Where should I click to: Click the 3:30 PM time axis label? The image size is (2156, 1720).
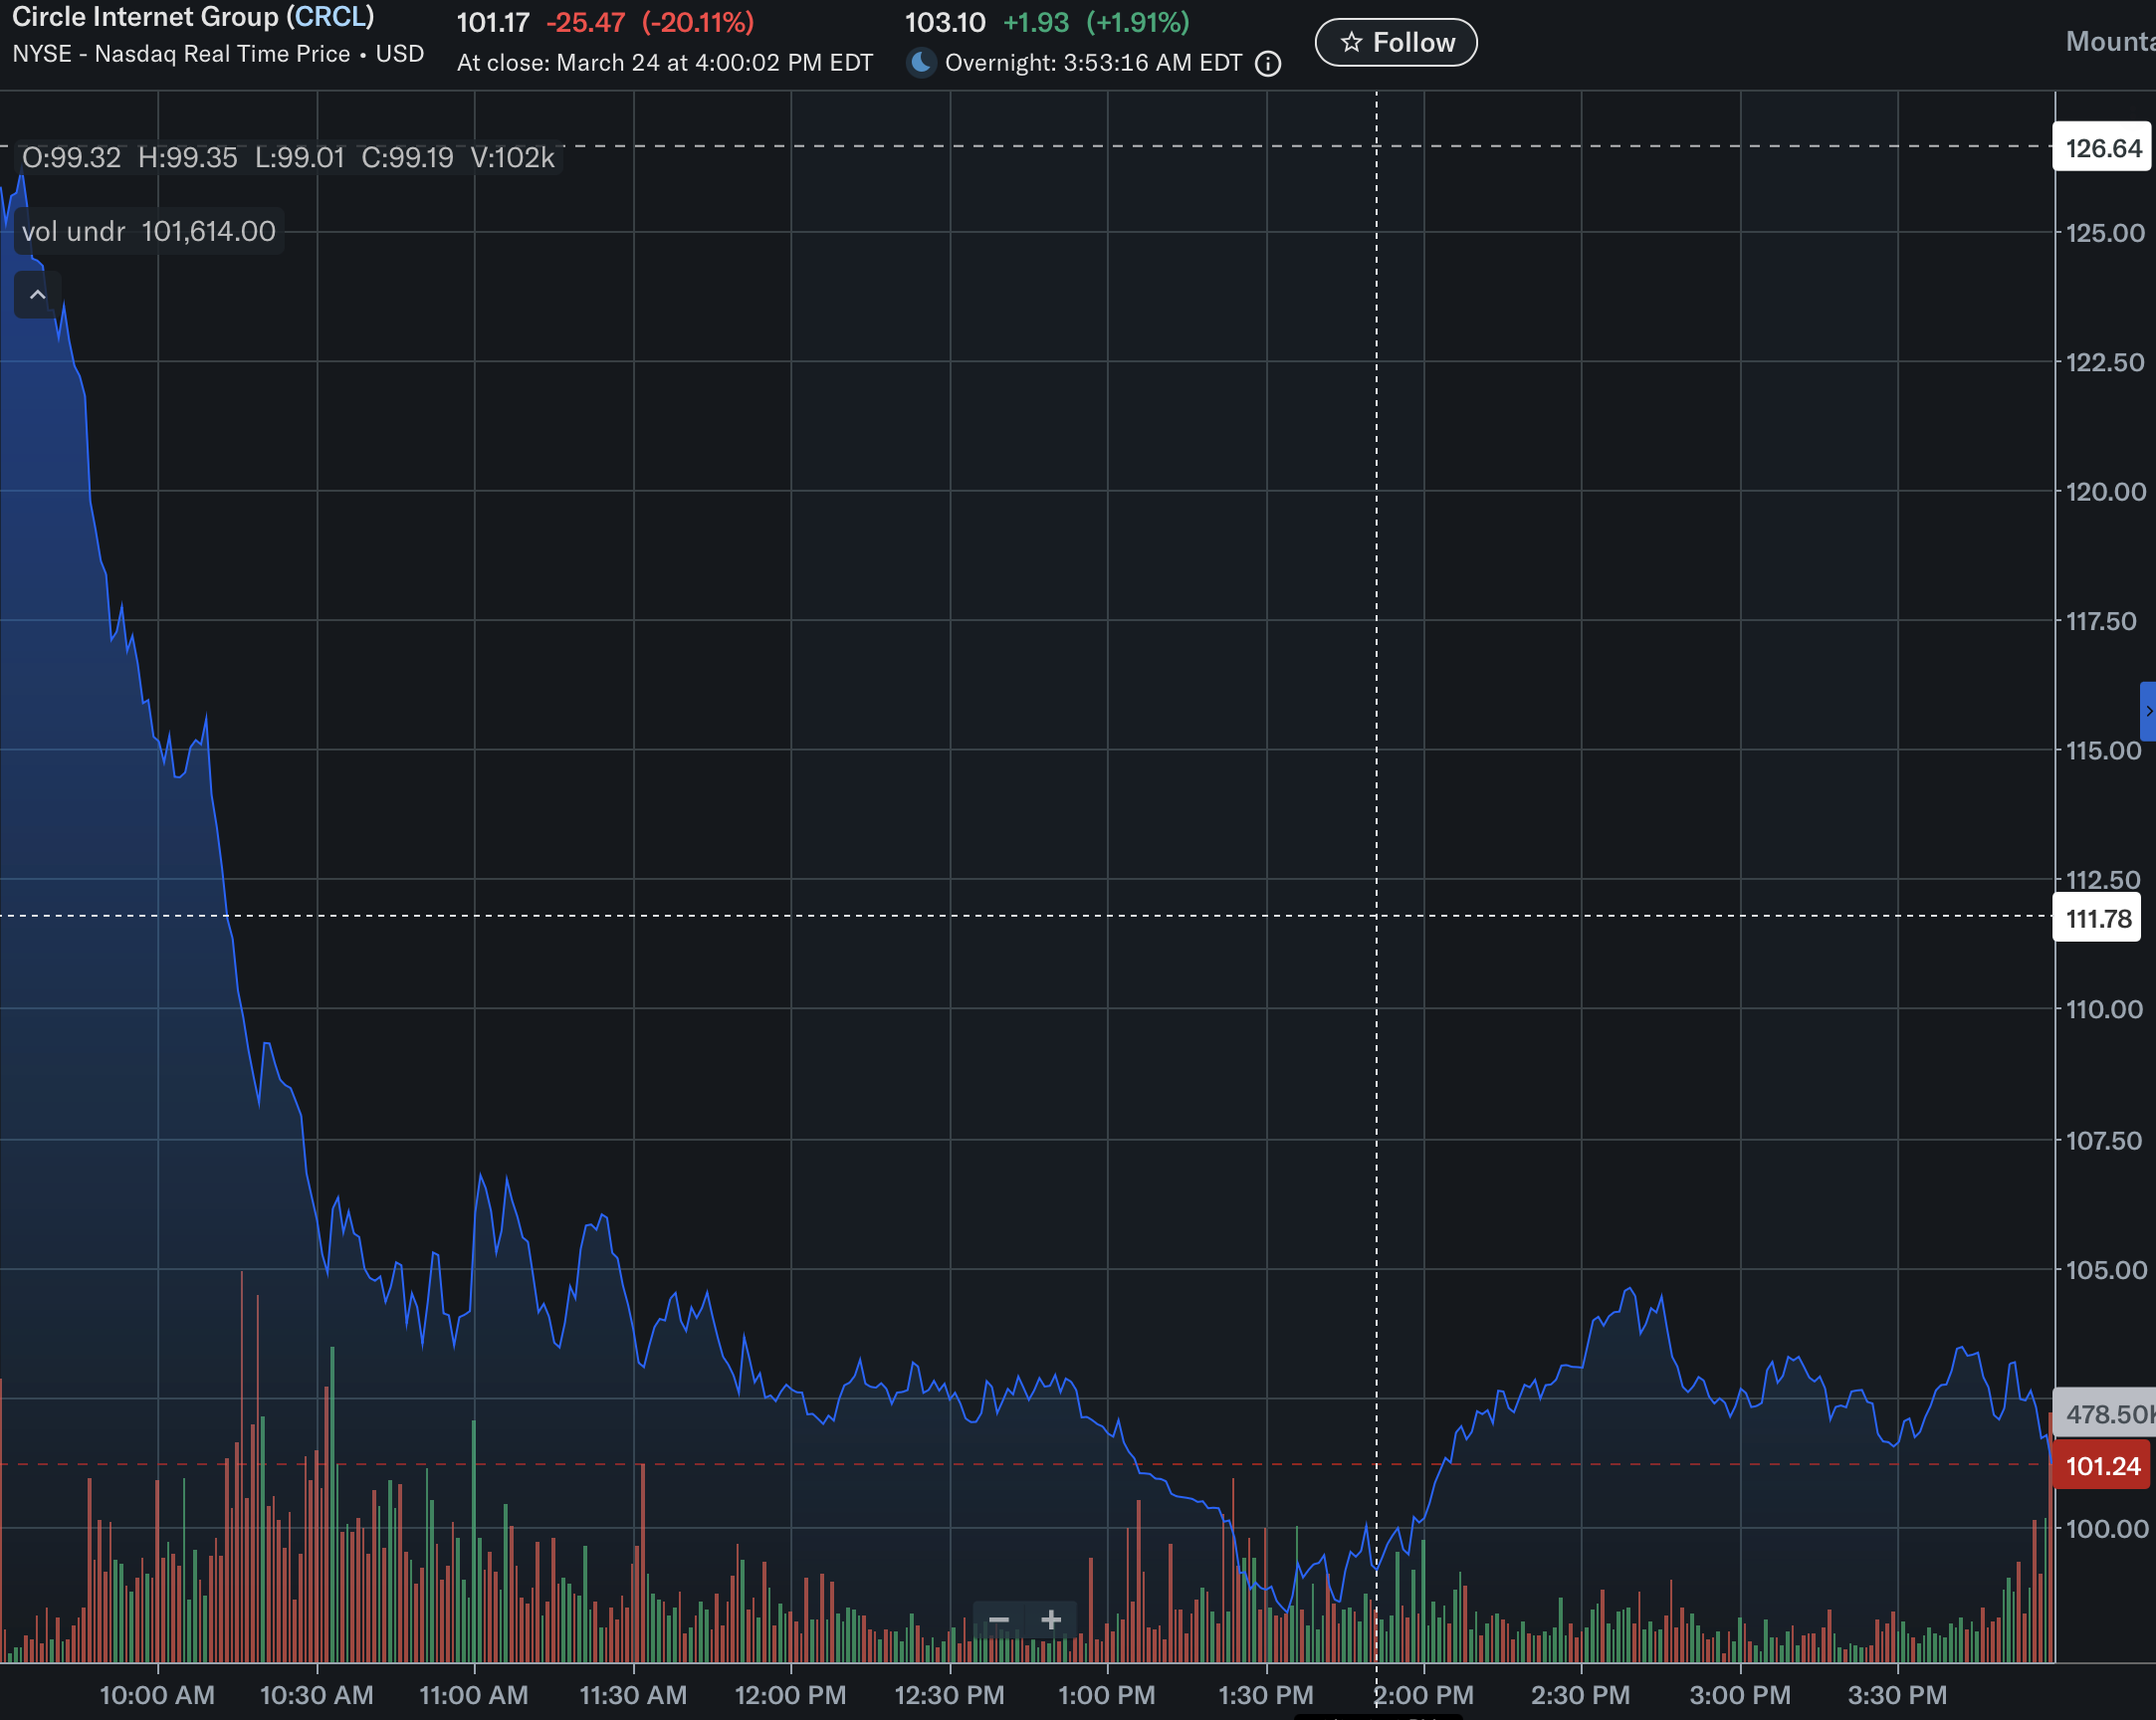[x=1897, y=1695]
